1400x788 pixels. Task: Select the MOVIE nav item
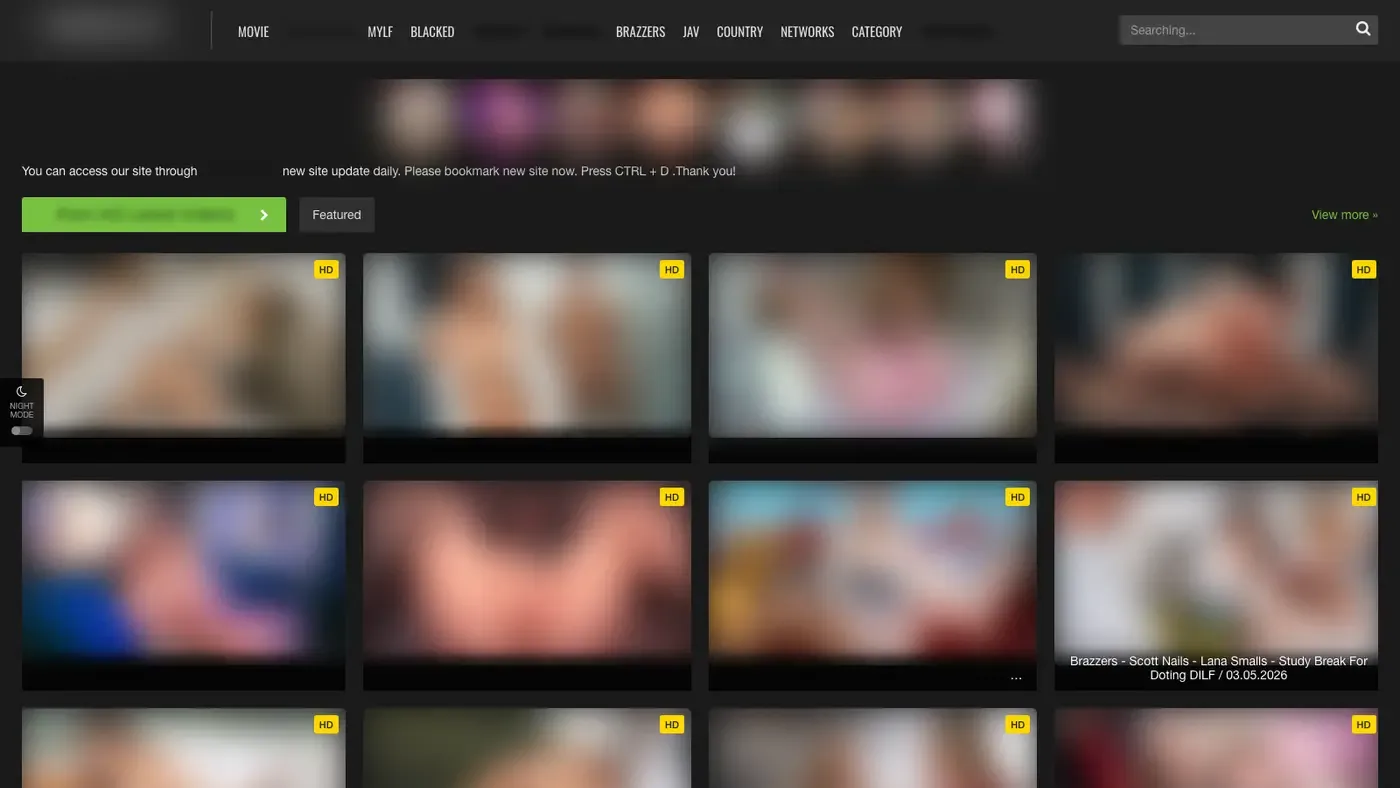(x=253, y=32)
